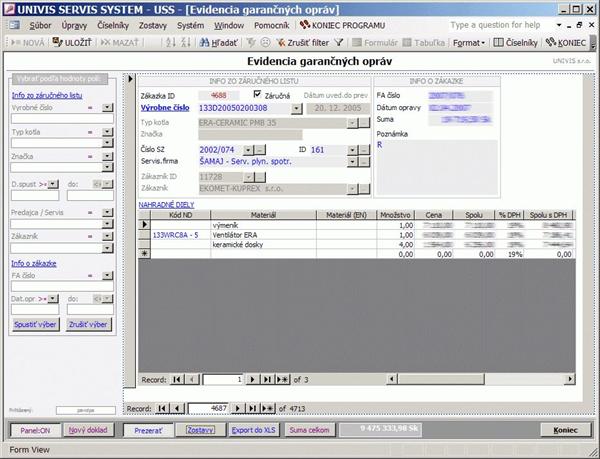
Task: Open filter Zákazník value dropdown
Action: (108, 248)
